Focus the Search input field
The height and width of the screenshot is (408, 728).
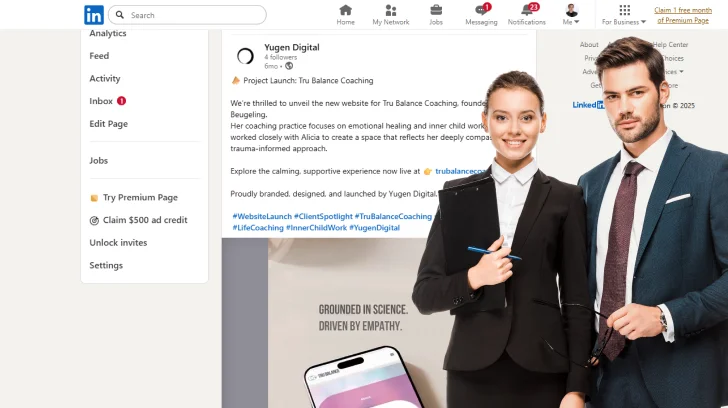(x=195, y=15)
